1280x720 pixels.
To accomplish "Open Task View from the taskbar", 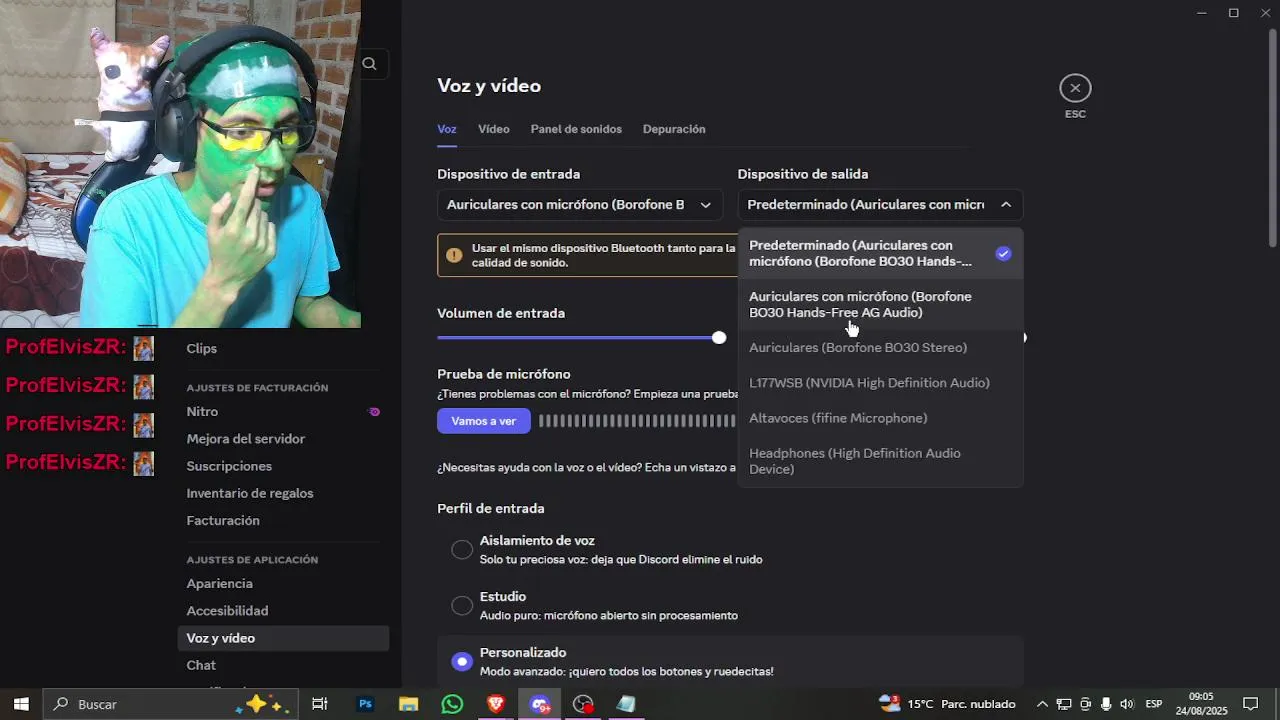I will pyautogui.click(x=320, y=704).
